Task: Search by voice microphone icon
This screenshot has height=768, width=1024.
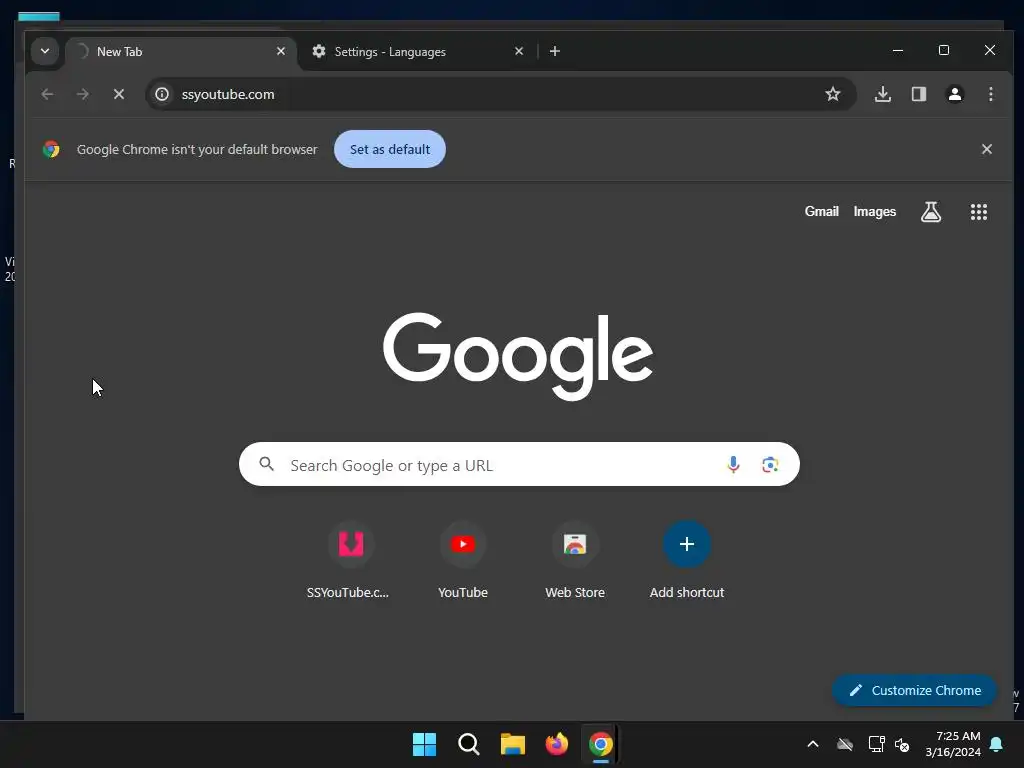Action: [x=733, y=464]
